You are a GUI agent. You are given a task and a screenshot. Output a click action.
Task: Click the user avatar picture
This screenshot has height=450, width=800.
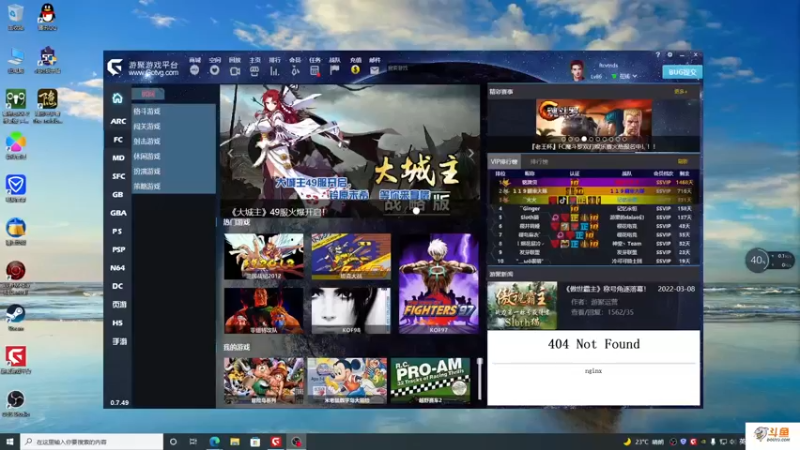577,70
